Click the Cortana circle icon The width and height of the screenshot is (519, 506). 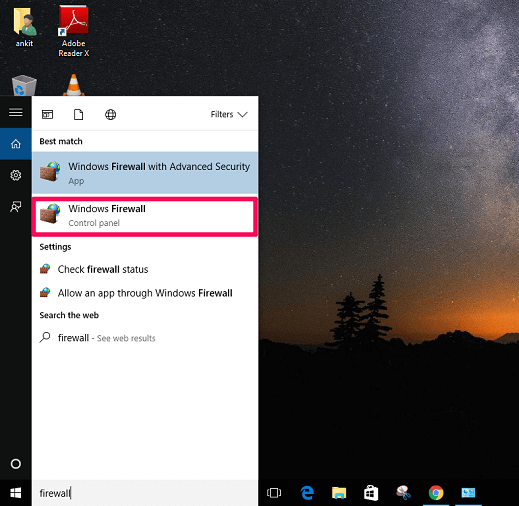pyautogui.click(x=16, y=464)
